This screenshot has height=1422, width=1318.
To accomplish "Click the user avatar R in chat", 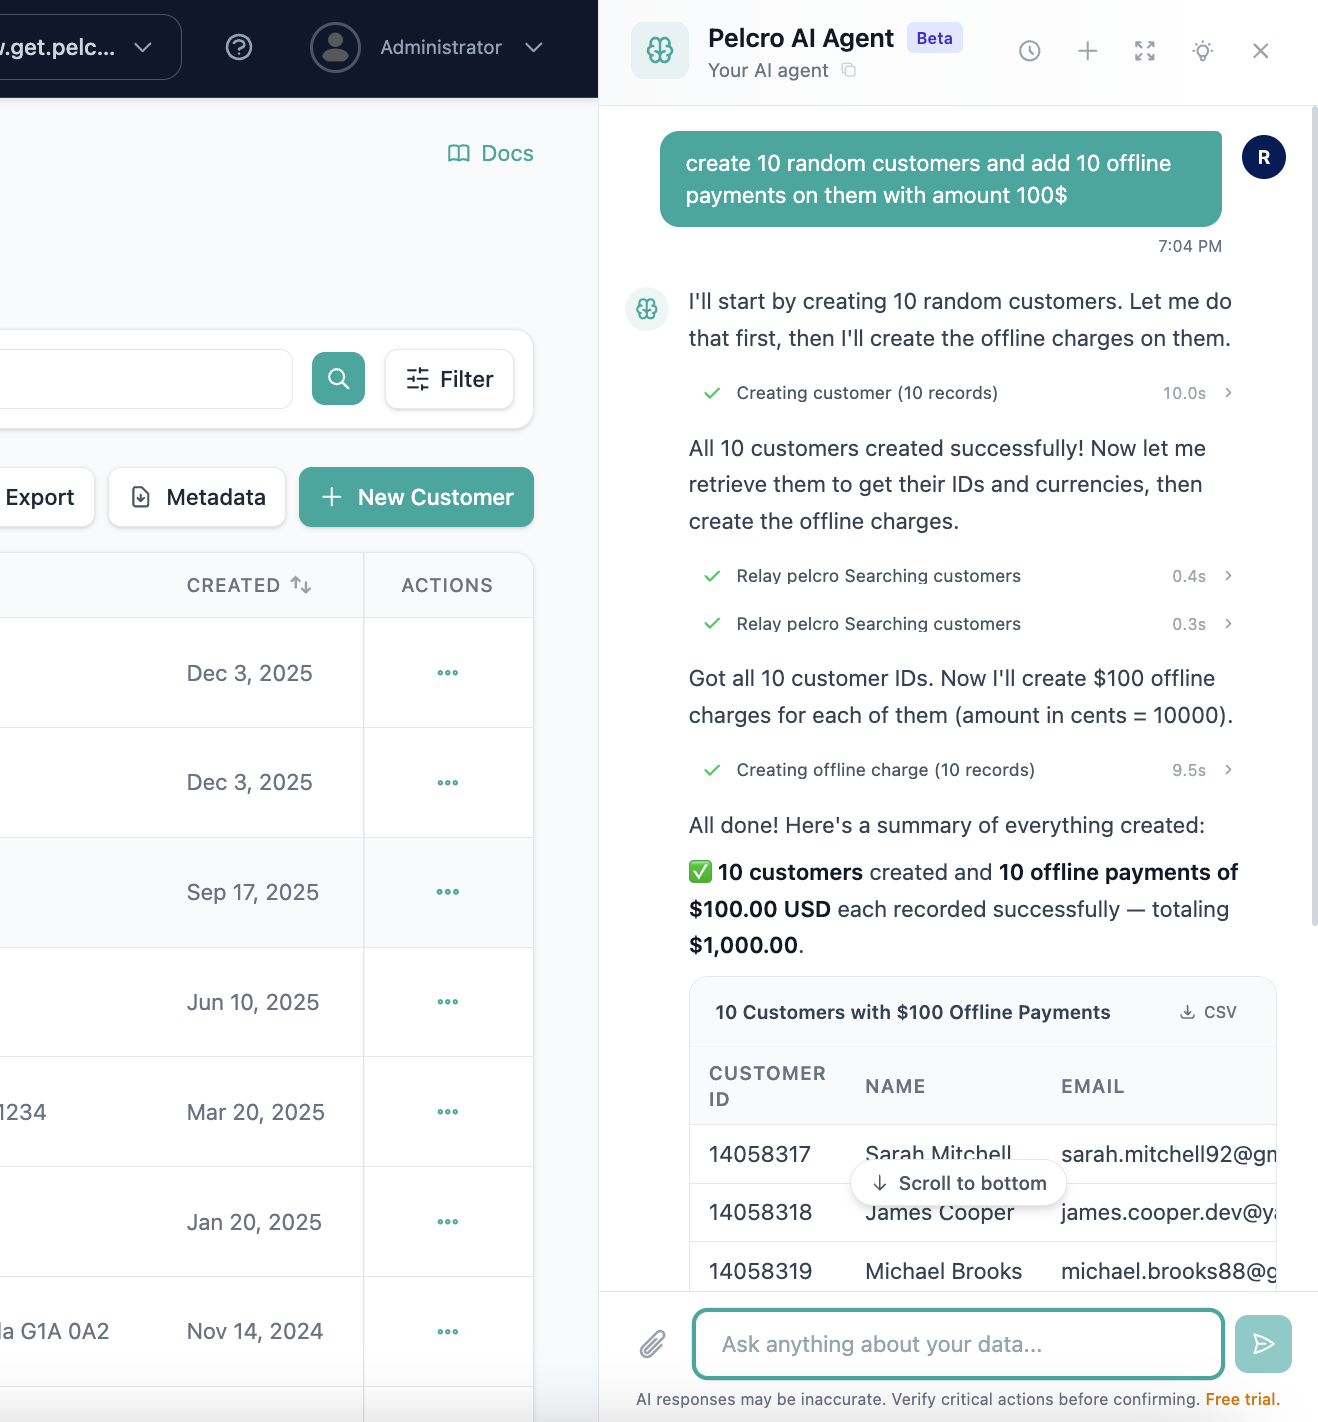I will point(1264,157).
